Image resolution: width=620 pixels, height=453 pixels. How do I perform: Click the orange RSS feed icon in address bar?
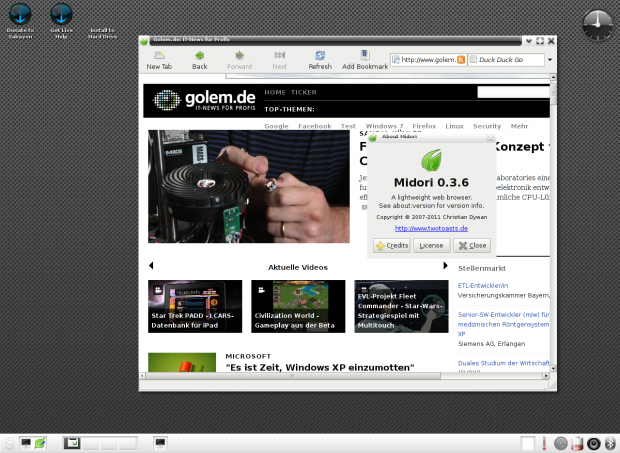461,60
